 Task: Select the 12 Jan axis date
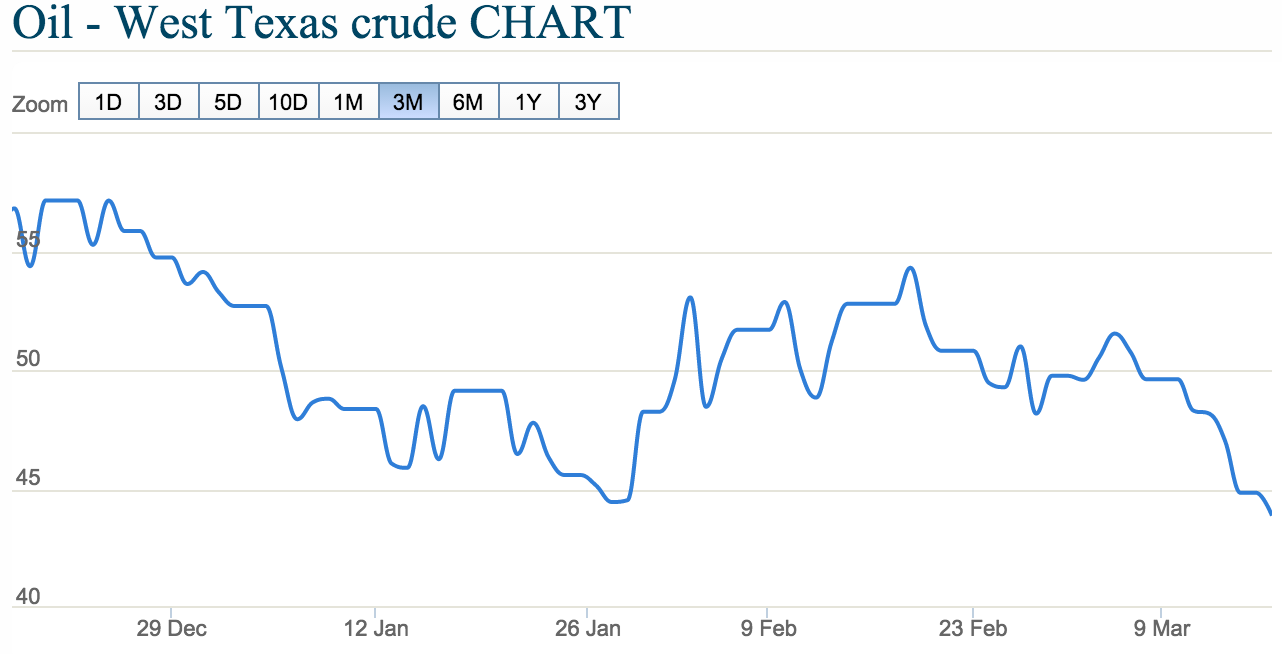(x=376, y=629)
